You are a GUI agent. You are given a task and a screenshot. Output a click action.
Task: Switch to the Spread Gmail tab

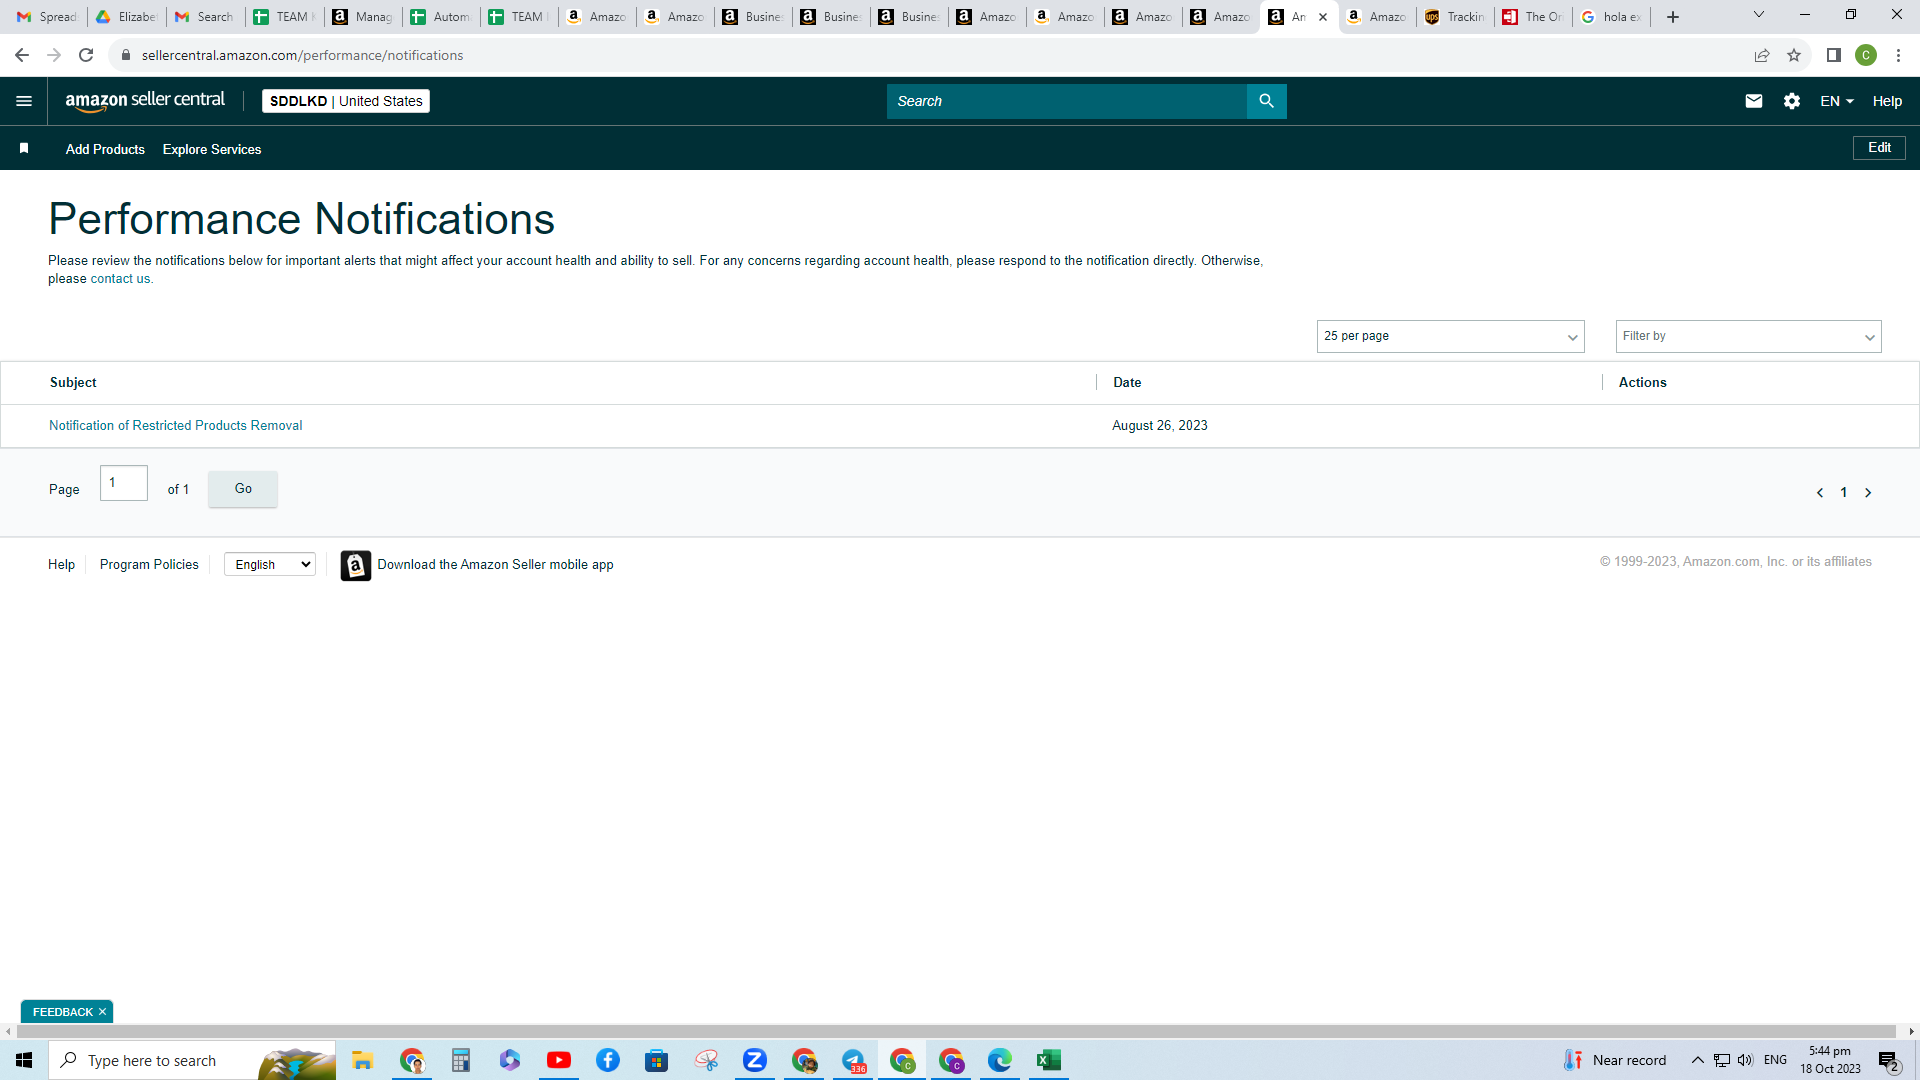tap(47, 17)
